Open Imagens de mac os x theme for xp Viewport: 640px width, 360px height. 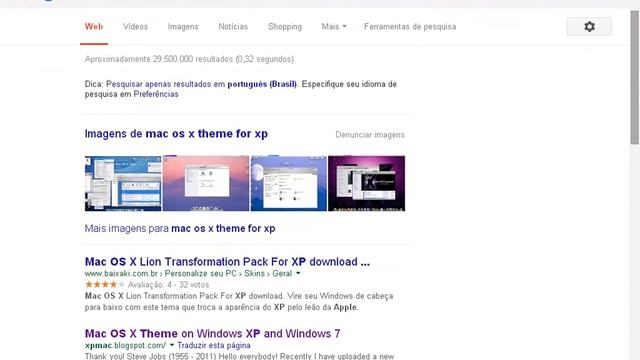pyautogui.click(x=176, y=133)
